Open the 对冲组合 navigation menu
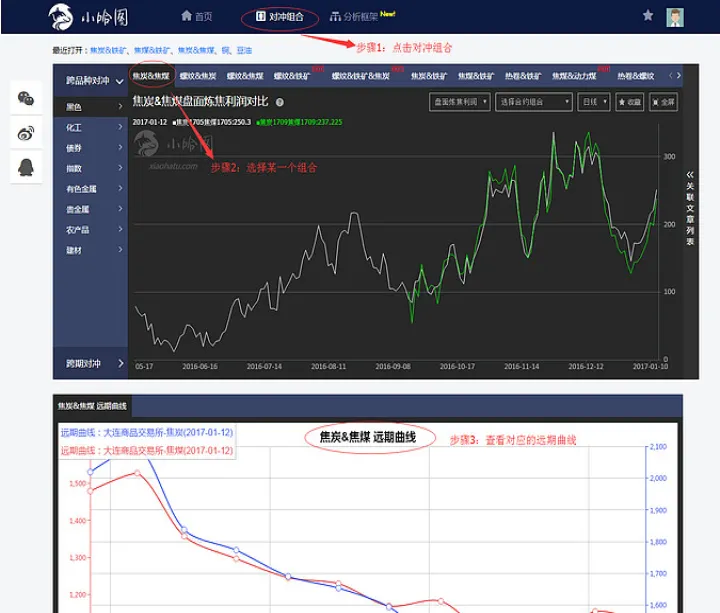The image size is (720, 613). (280, 17)
